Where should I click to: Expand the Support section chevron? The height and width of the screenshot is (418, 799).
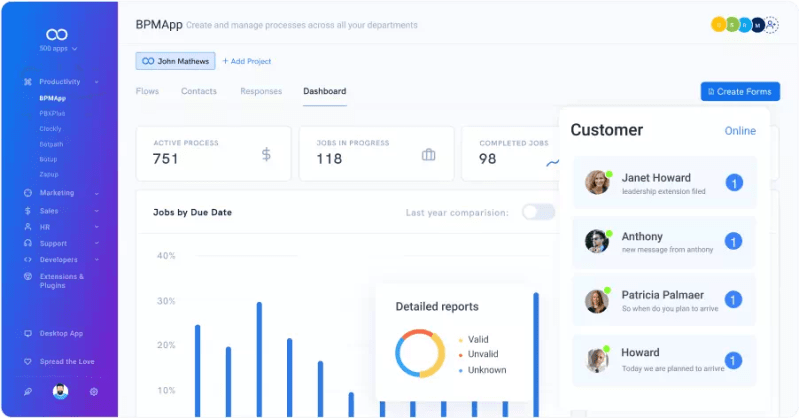[96, 244]
